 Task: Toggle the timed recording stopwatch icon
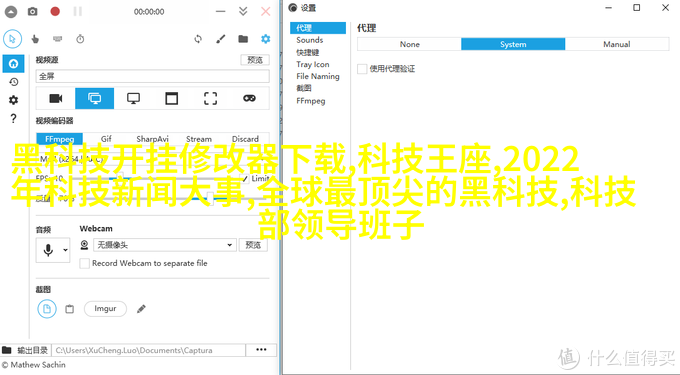pyautogui.click(x=80, y=39)
